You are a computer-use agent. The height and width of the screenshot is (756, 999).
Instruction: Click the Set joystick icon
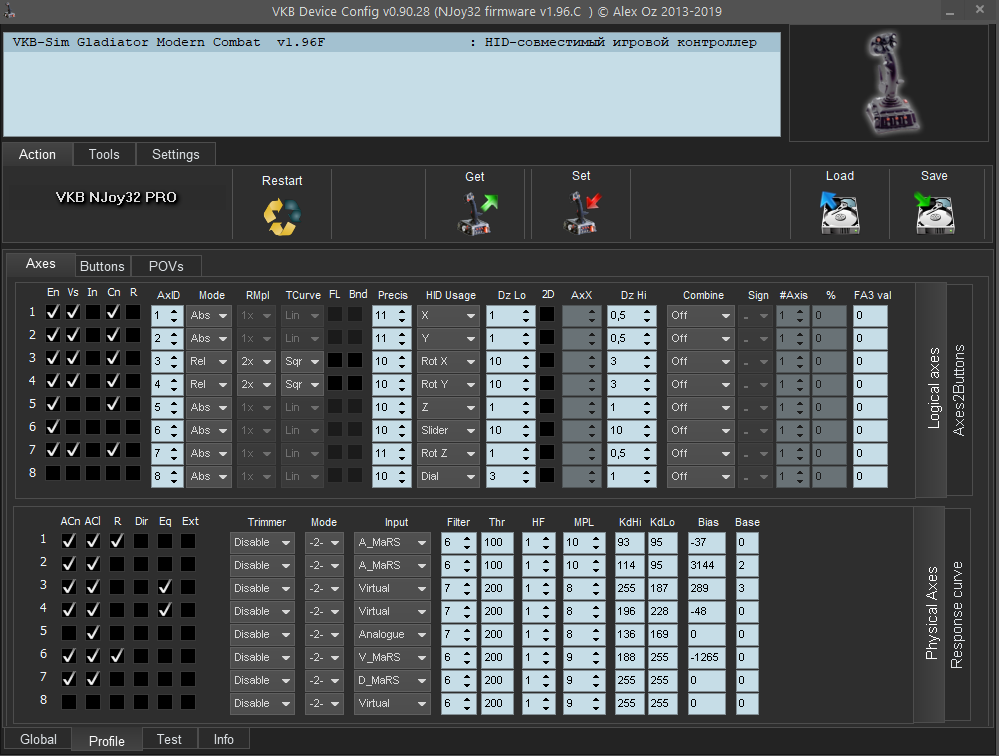[582, 213]
